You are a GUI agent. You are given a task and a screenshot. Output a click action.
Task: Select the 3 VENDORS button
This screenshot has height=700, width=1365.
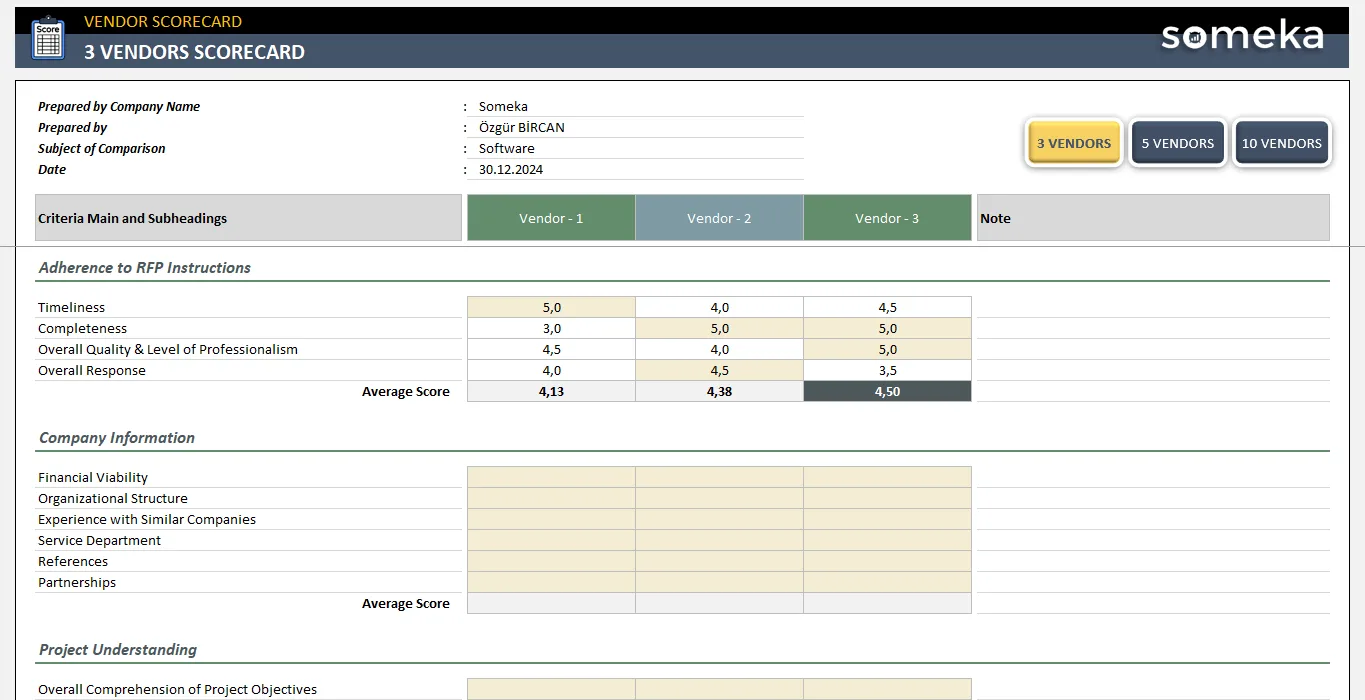click(x=1074, y=143)
